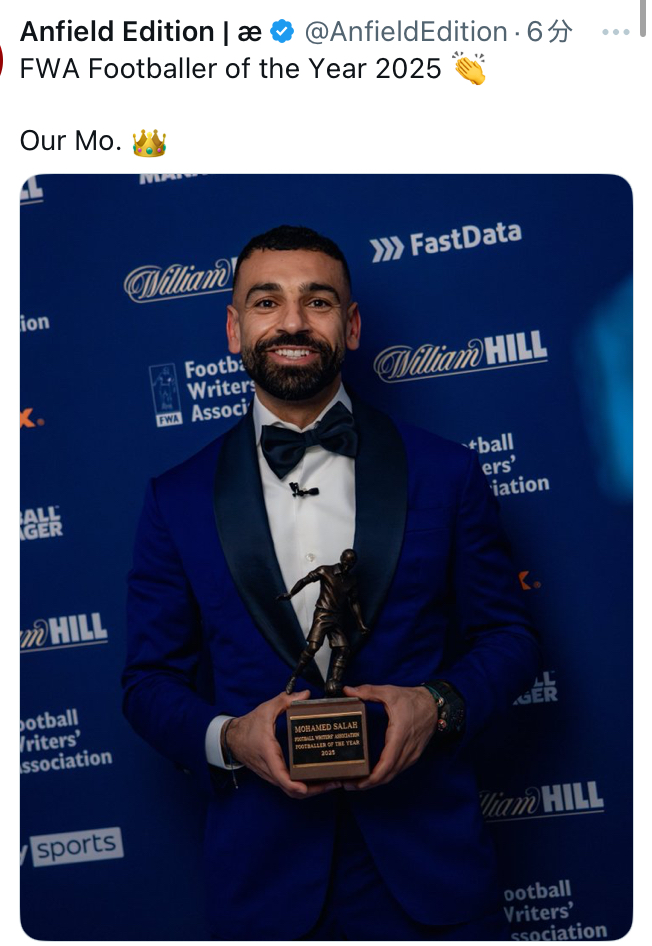Open the Anfield Edition profile name
Viewport: 652px width, 946px height.
pyautogui.click(x=141, y=31)
